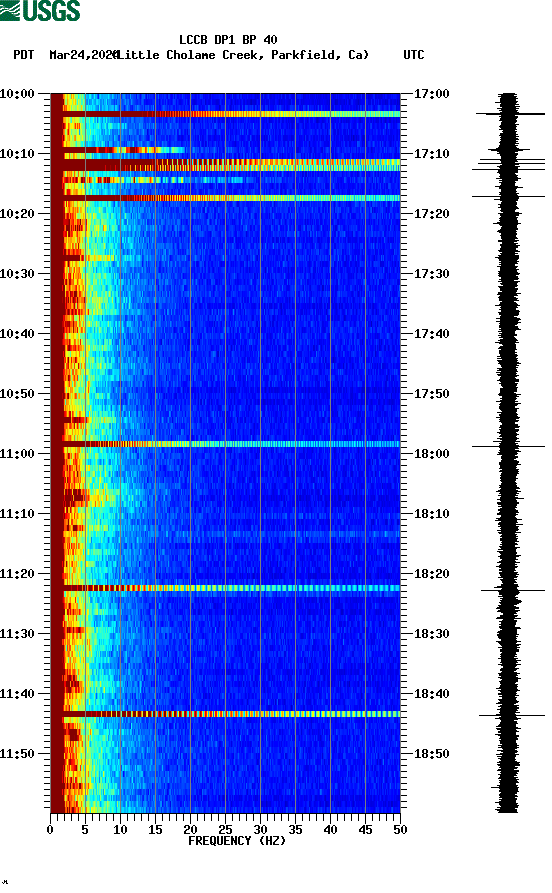Image resolution: width=552 pixels, height=893 pixels.
Task: Click the '11:20' PDT time label
Action: [x=17, y=574]
